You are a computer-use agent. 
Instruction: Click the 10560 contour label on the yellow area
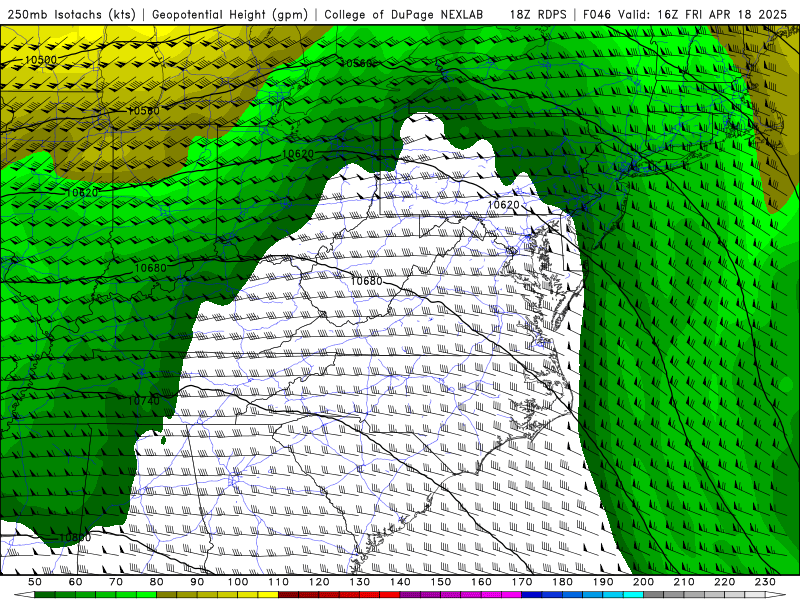143,111
